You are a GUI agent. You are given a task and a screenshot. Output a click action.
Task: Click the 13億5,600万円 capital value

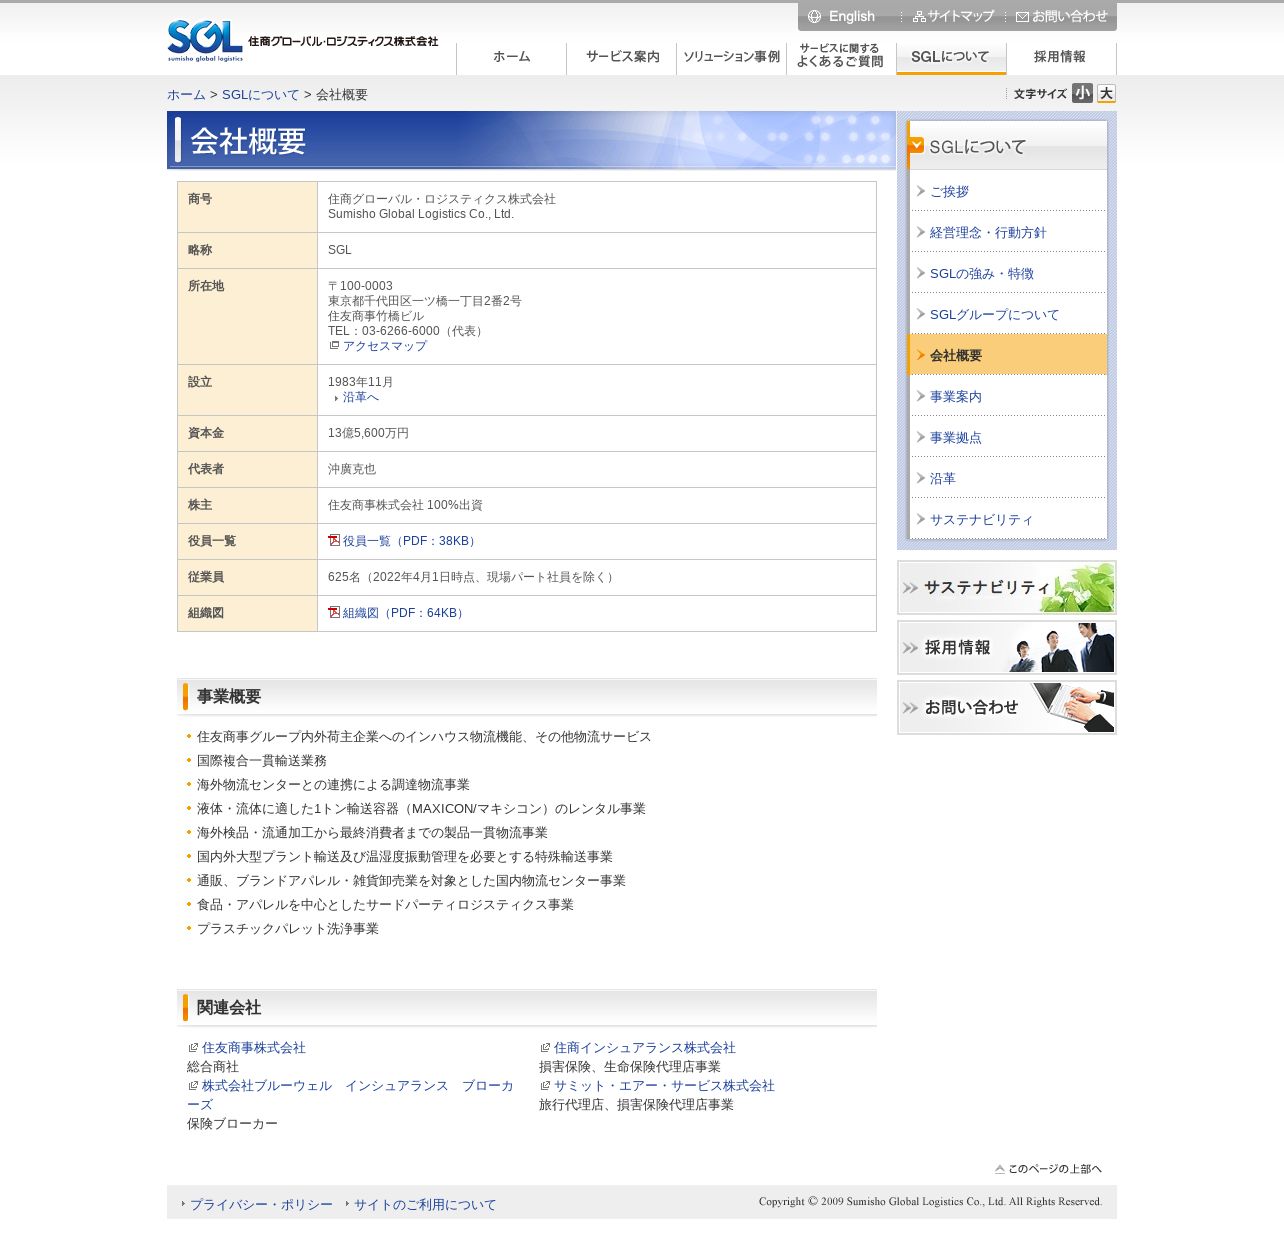pyautogui.click(x=368, y=433)
